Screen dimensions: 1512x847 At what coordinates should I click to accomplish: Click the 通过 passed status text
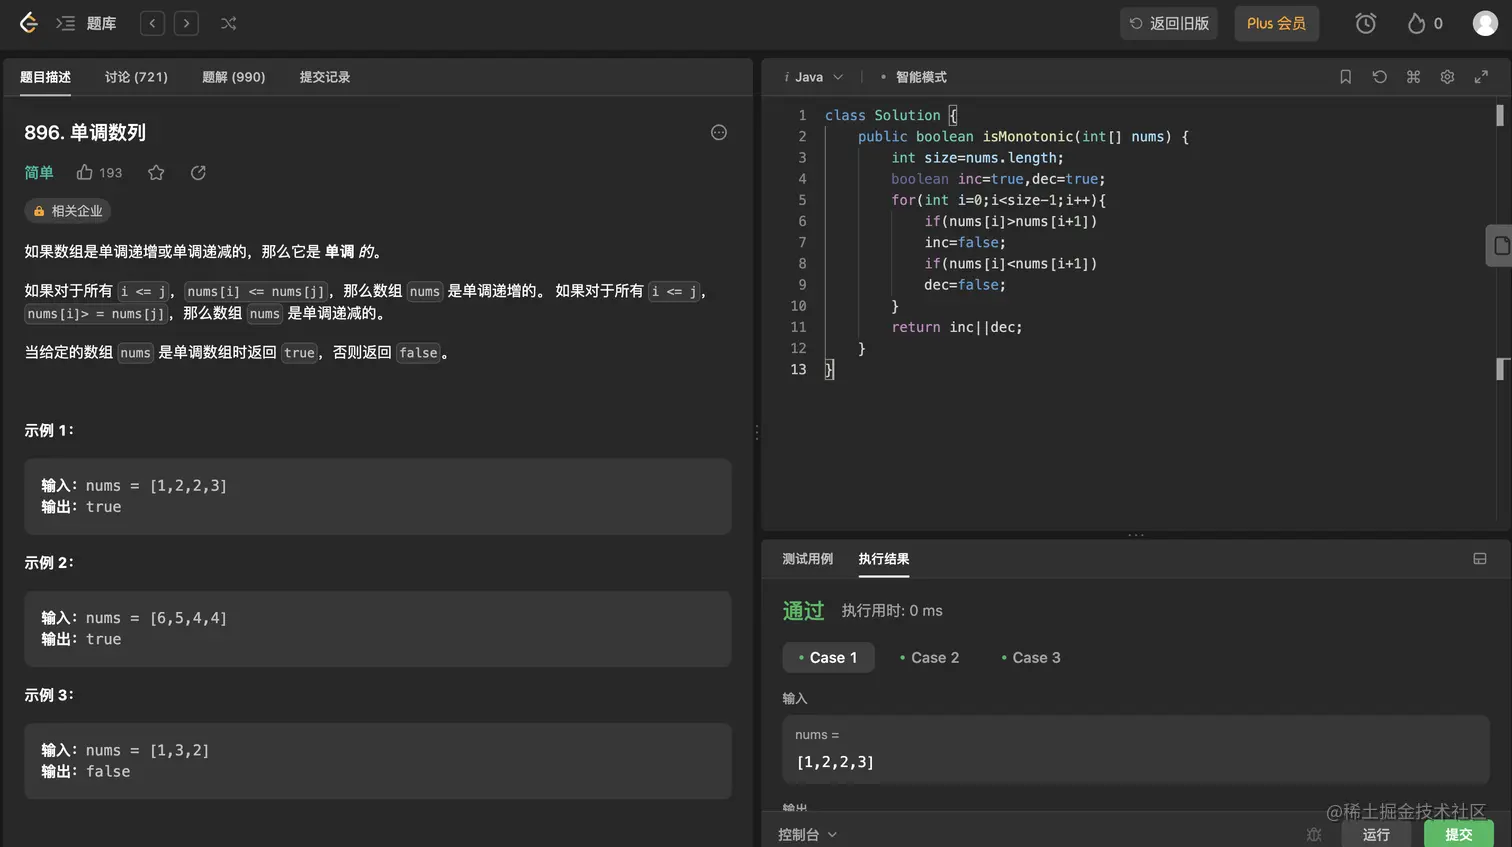tap(803, 611)
